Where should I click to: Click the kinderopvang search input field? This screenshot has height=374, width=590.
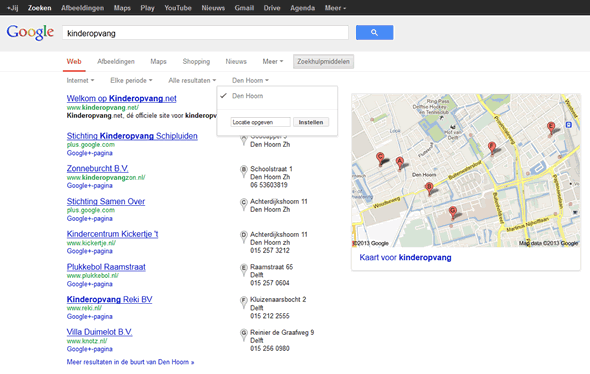pos(205,33)
